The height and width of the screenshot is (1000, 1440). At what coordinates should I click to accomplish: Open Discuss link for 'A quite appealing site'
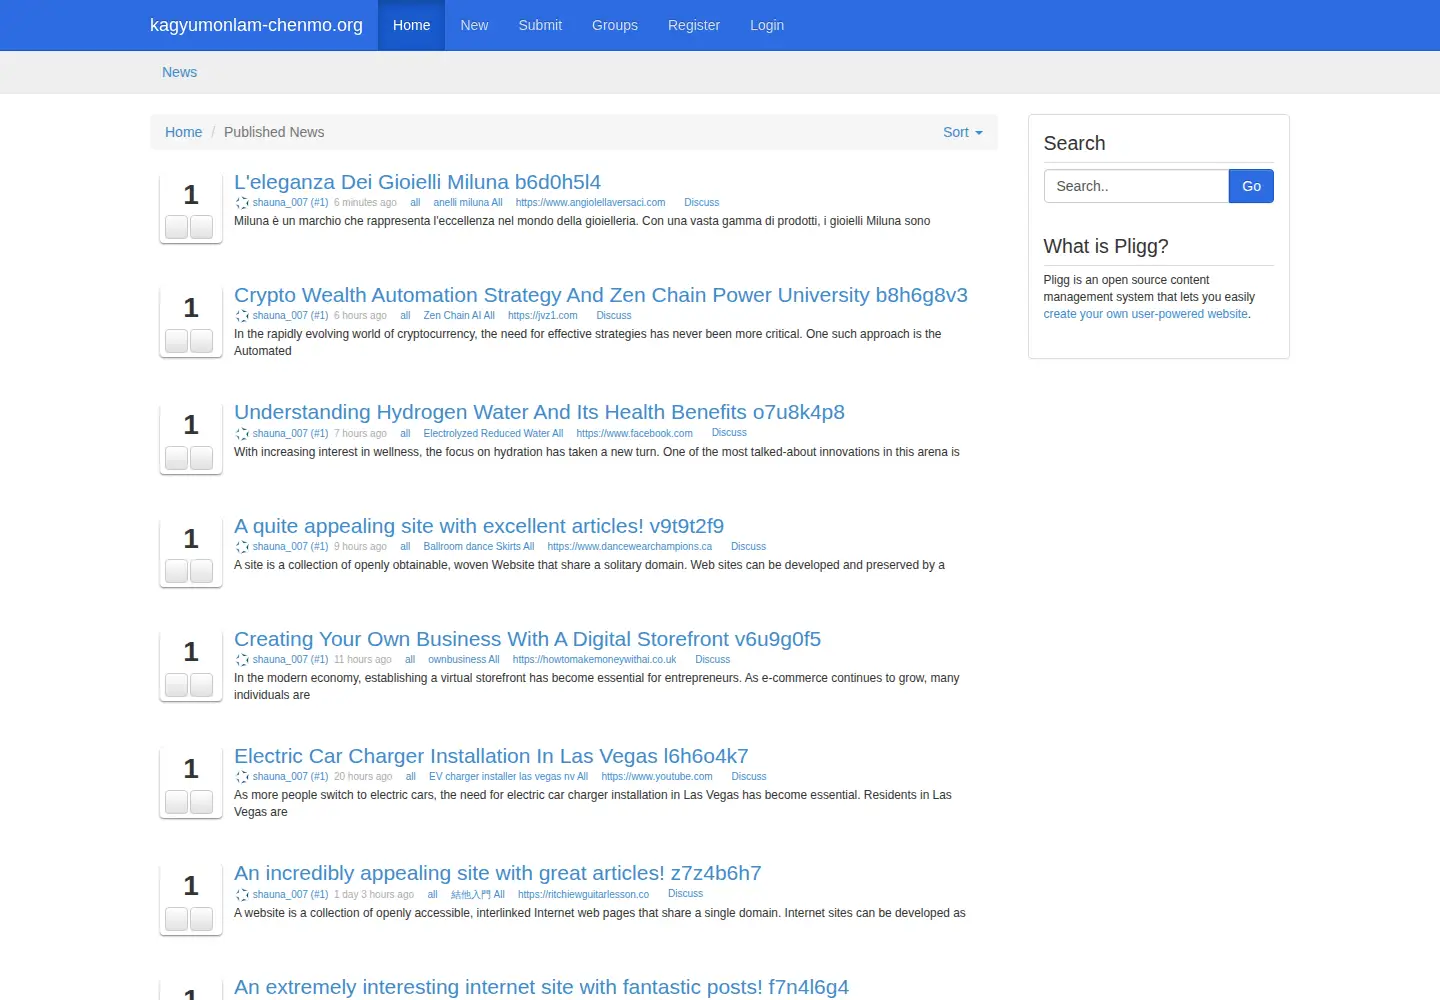[748, 547]
